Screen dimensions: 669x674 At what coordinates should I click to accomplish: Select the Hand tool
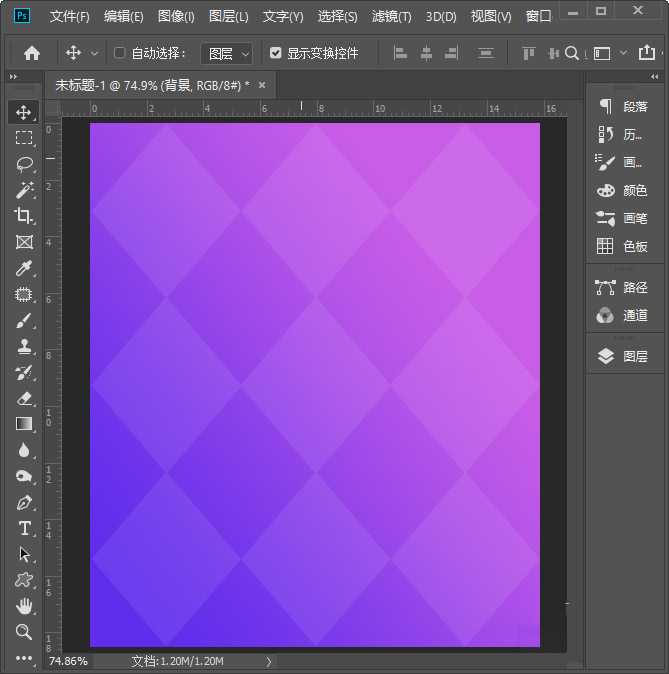click(x=24, y=606)
